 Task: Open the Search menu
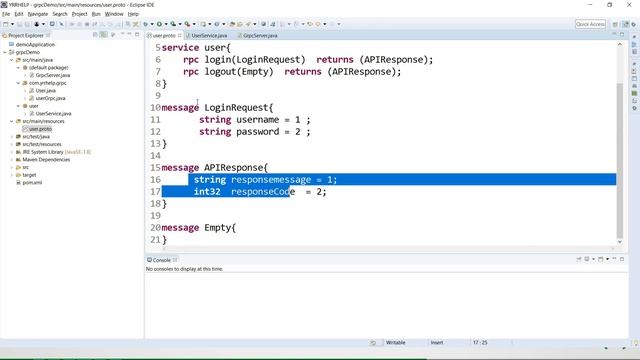pos(60,14)
